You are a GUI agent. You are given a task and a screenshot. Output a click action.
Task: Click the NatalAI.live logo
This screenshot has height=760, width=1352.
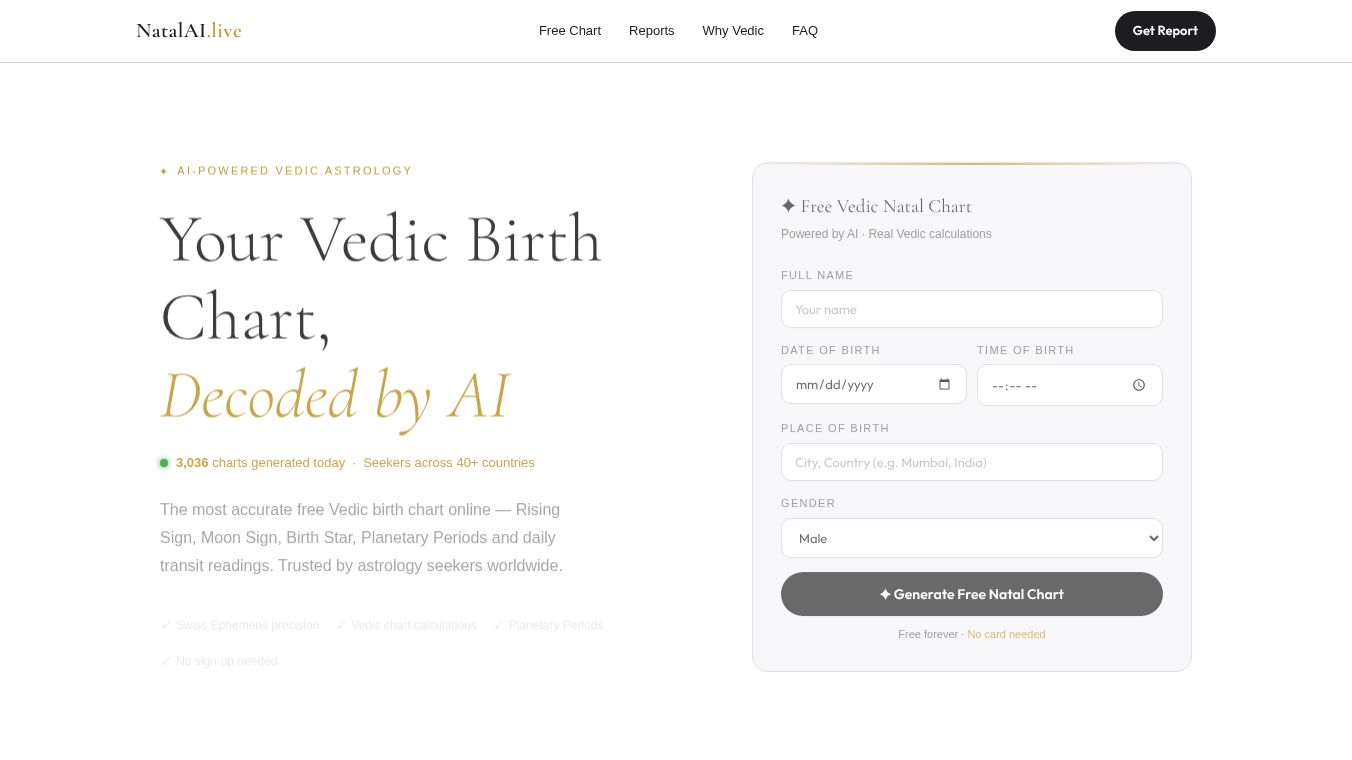pos(189,31)
